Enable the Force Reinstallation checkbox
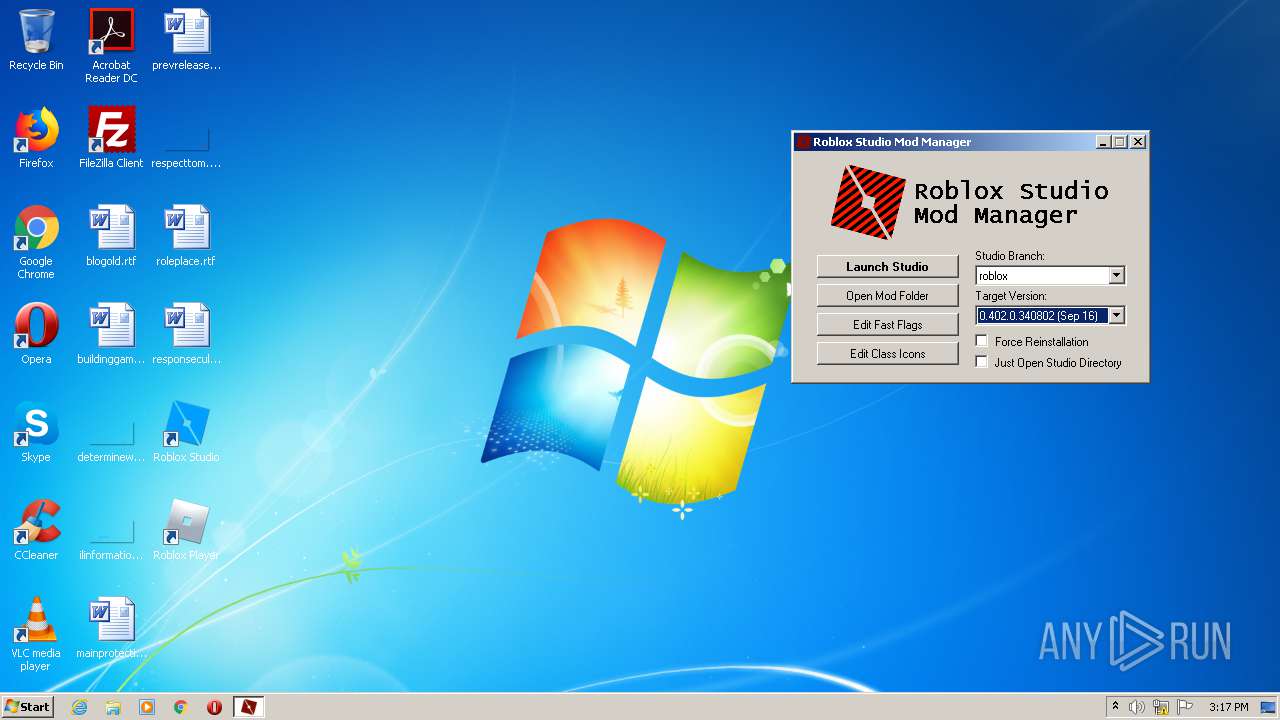The image size is (1280, 720). tap(982, 342)
